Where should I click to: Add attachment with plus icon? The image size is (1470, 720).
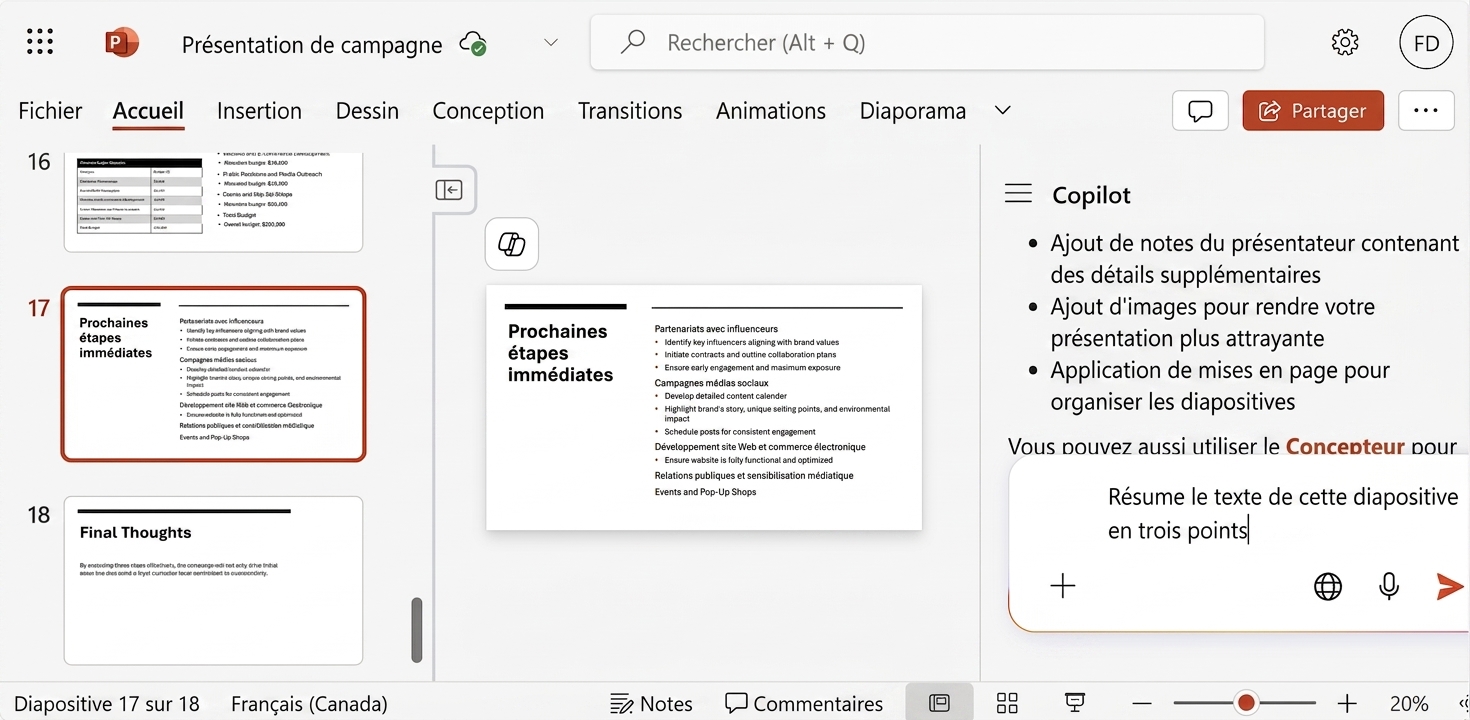coord(1063,586)
